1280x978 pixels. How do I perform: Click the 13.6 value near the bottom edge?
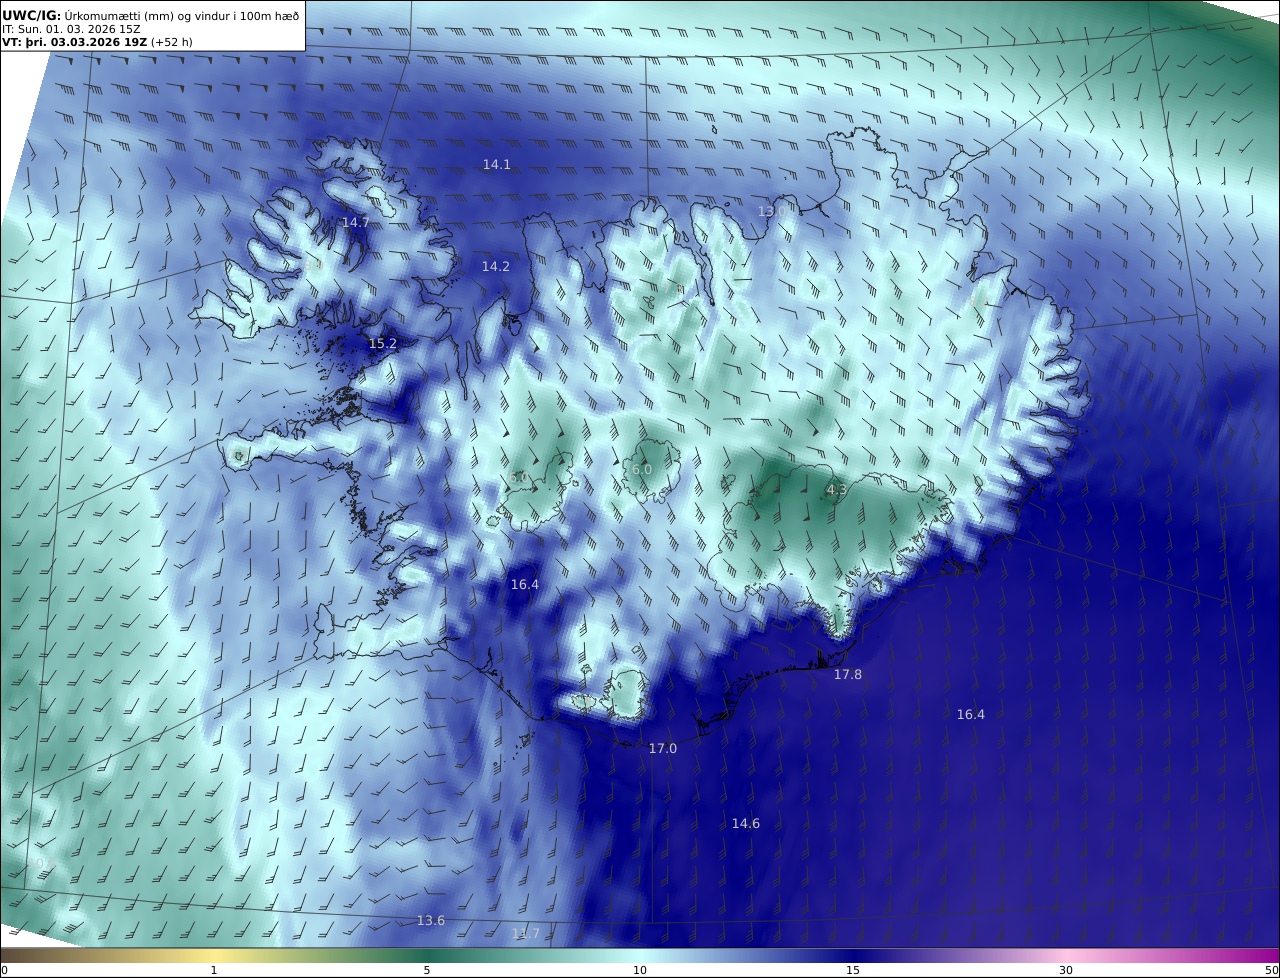(431, 920)
